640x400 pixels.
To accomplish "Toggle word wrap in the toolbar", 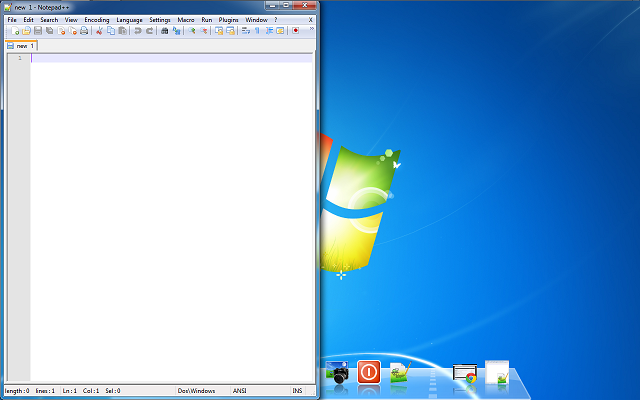I will [245, 31].
